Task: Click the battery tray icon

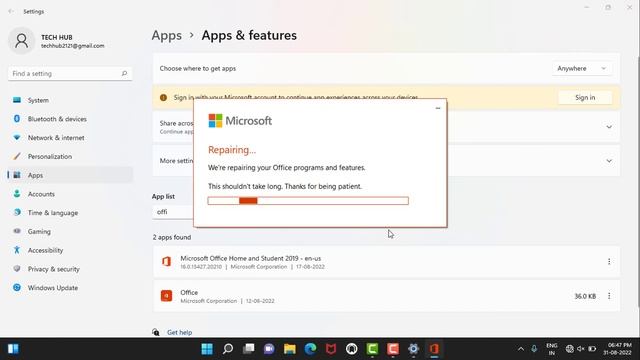Action: (x=592, y=349)
